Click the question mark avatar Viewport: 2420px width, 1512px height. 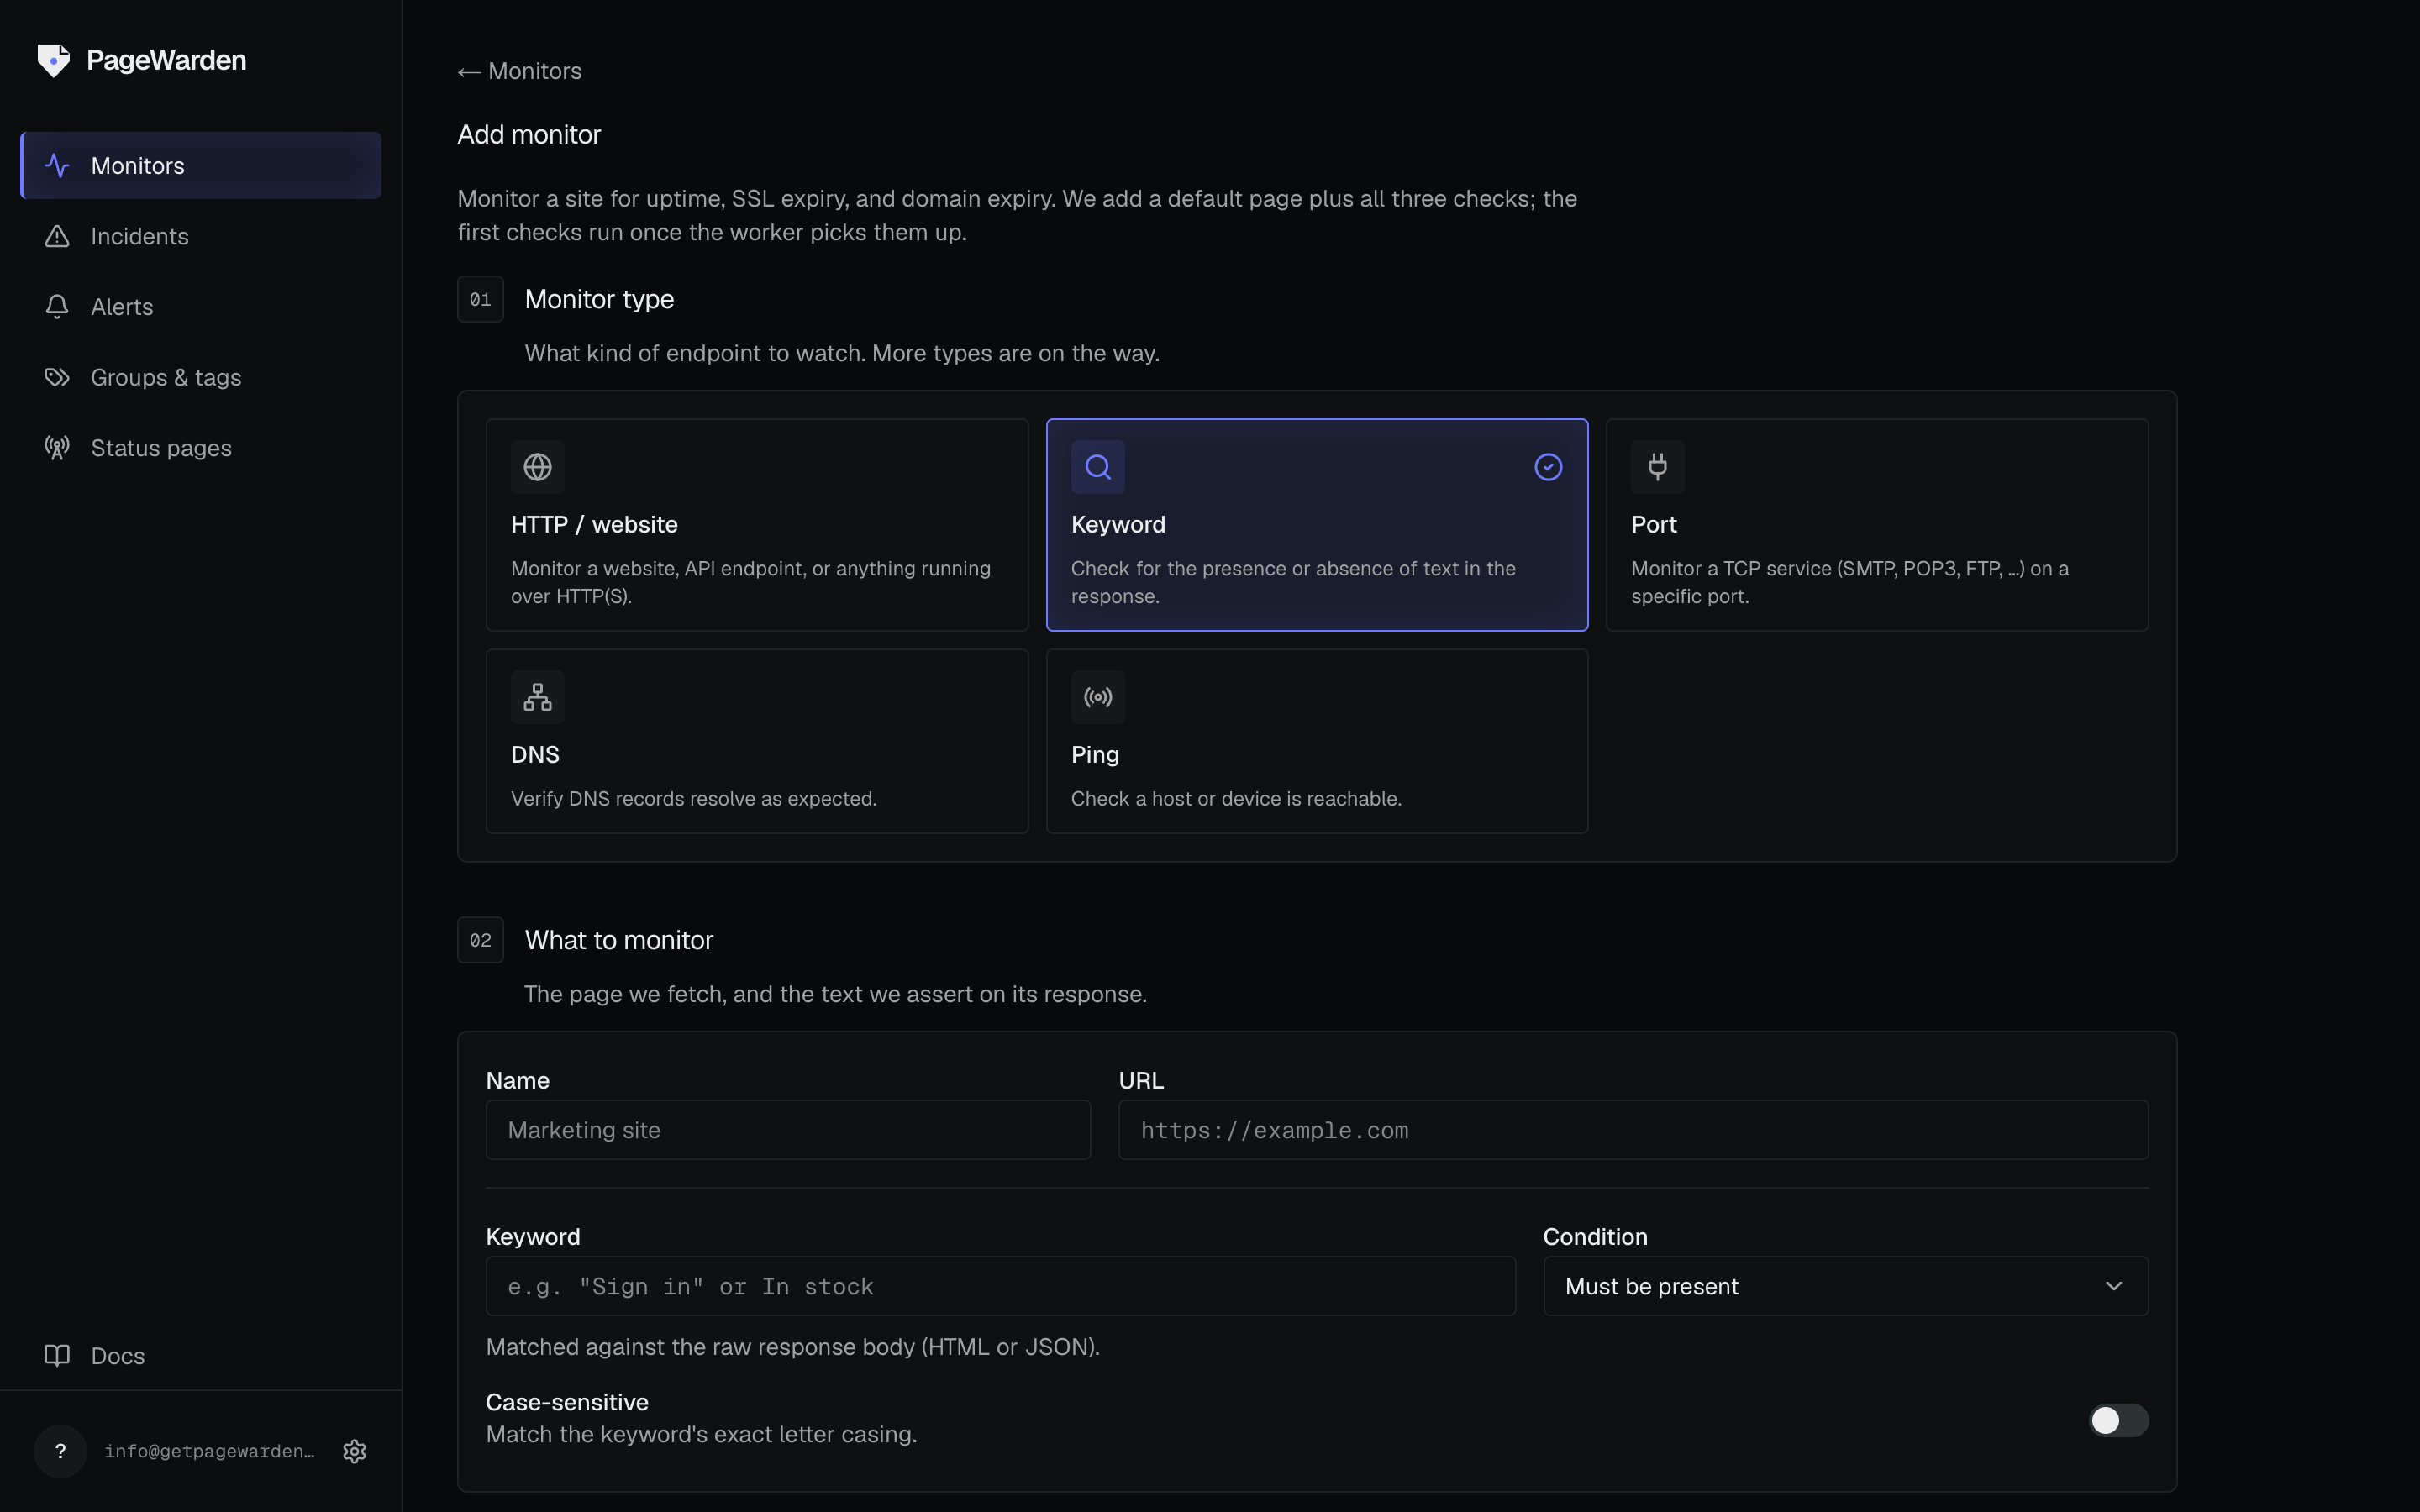[60, 1451]
